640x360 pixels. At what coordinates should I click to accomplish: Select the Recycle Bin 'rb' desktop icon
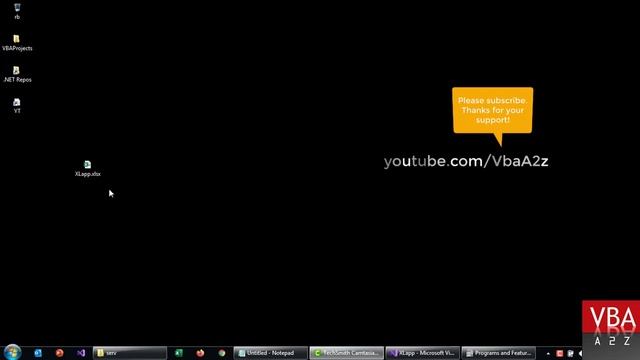[17, 11]
